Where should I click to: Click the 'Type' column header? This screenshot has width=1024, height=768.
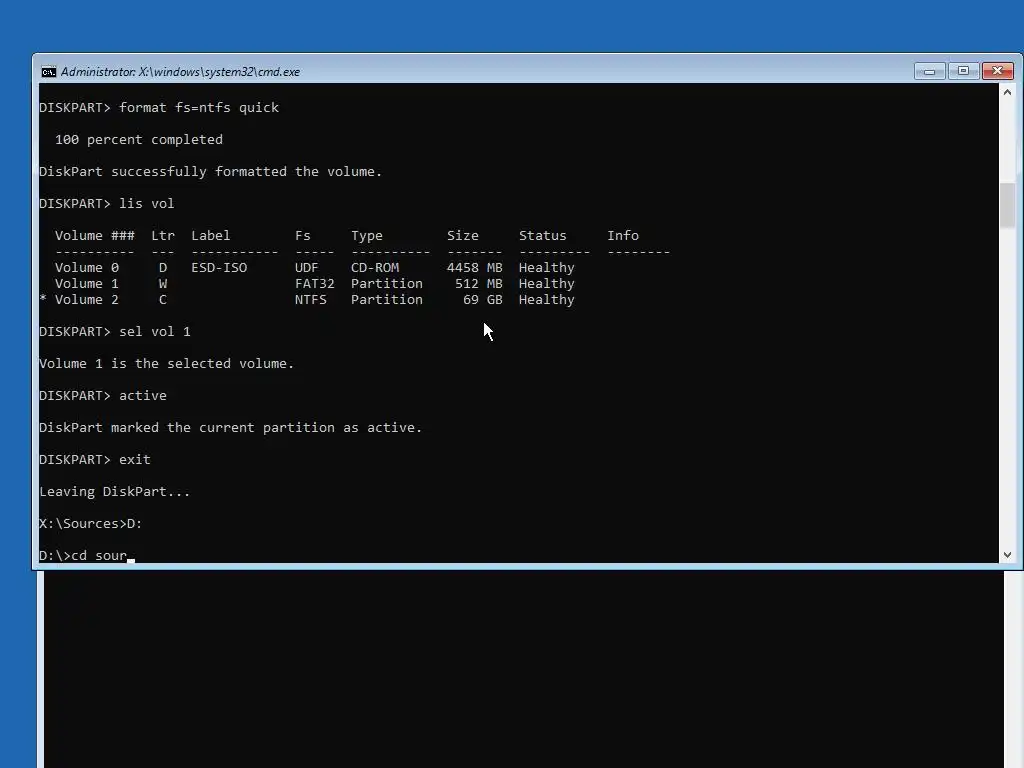click(x=366, y=236)
